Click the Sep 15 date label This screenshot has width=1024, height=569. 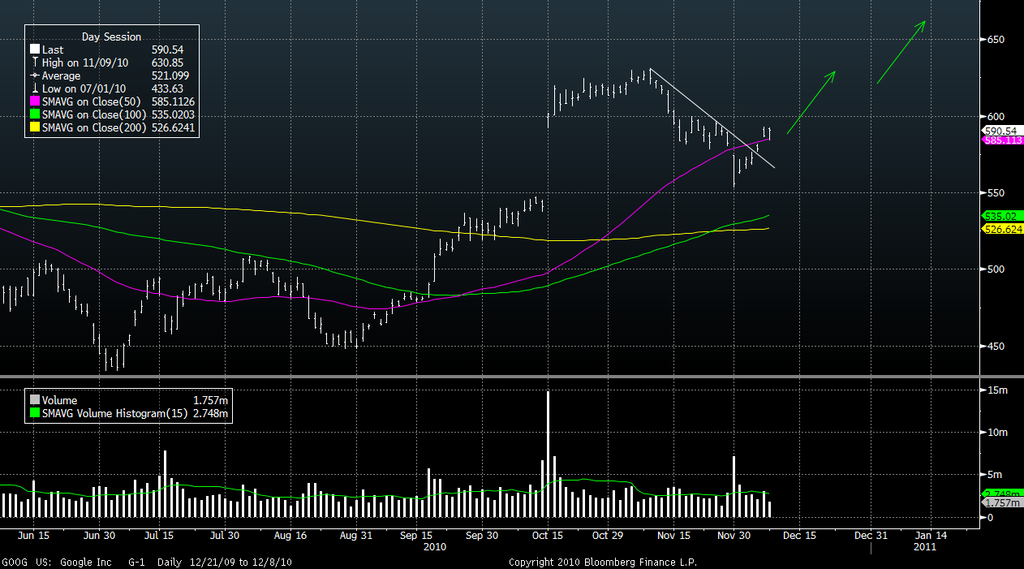[416, 535]
